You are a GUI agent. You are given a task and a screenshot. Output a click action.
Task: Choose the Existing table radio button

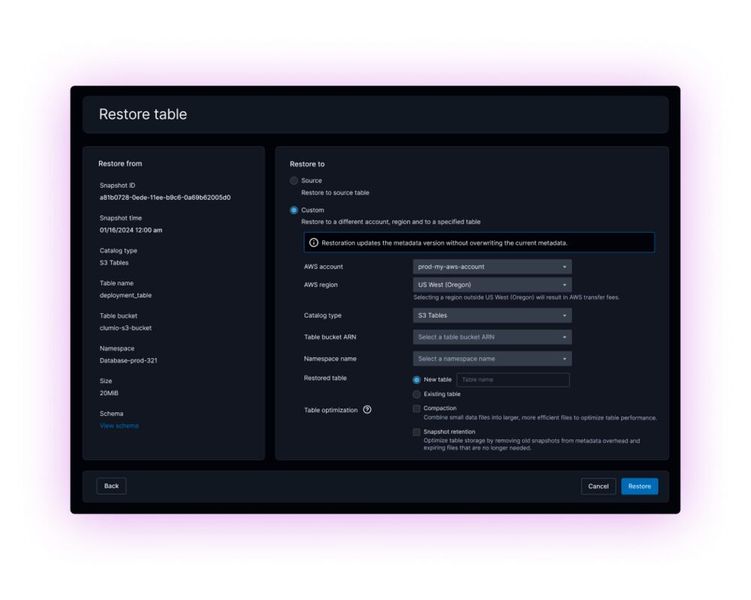(x=417, y=394)
